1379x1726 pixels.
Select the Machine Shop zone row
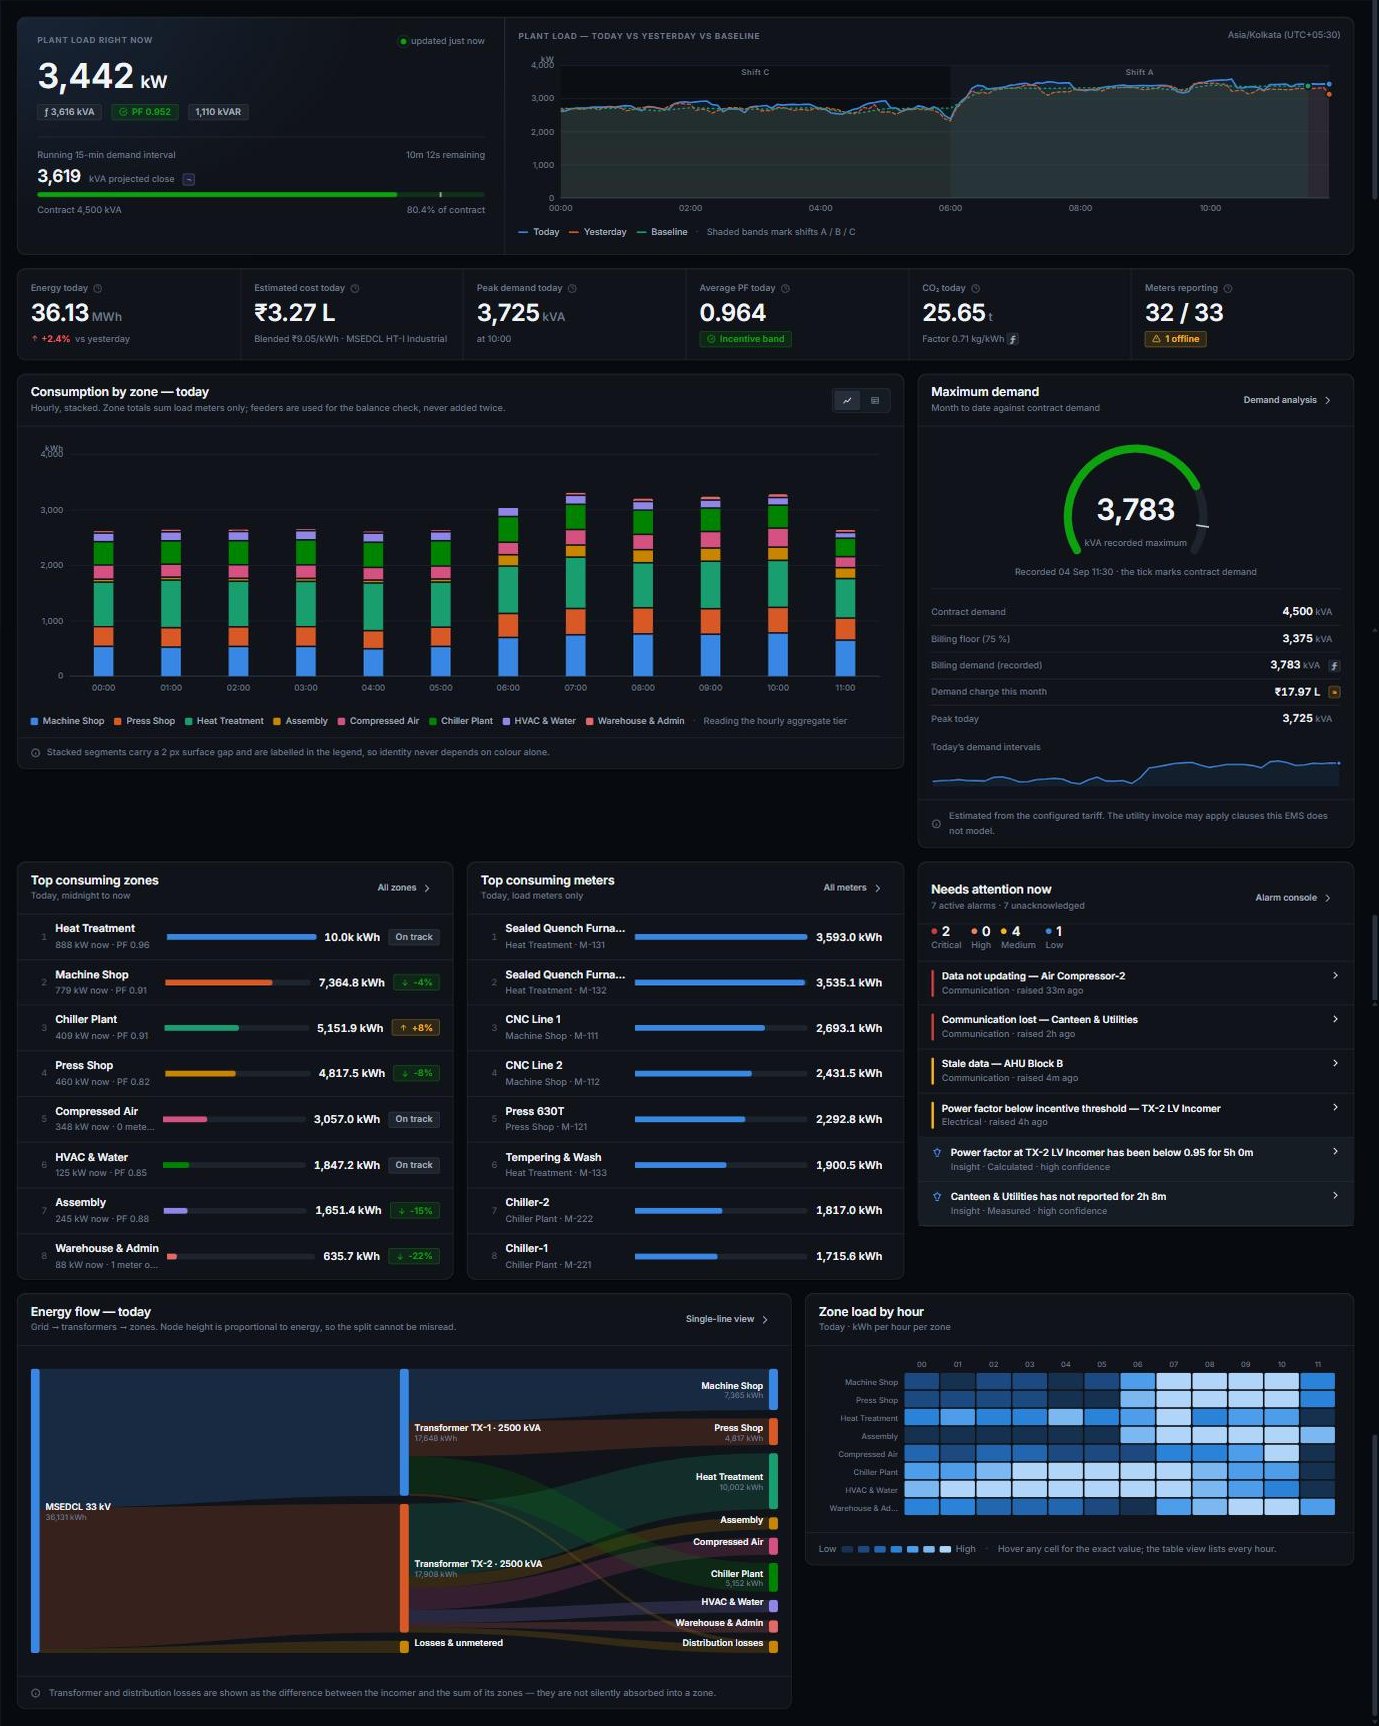click(235, 983)
